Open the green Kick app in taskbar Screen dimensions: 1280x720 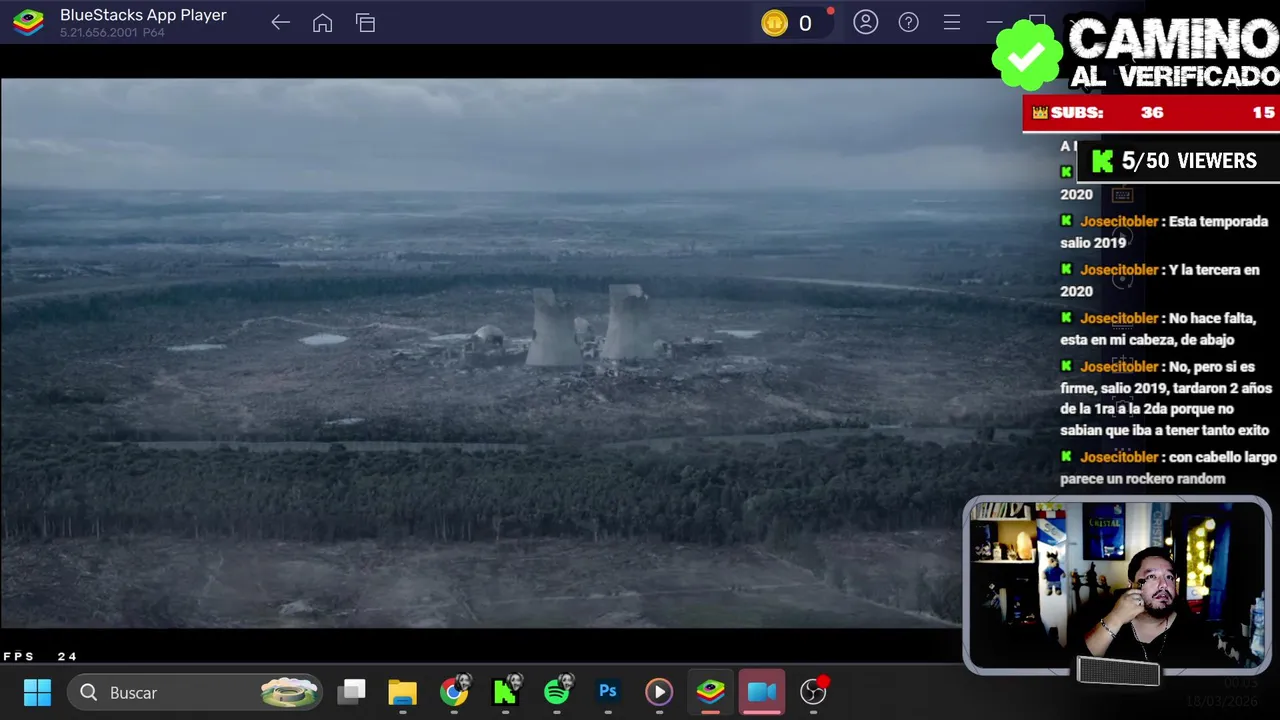tap(506, 692)
